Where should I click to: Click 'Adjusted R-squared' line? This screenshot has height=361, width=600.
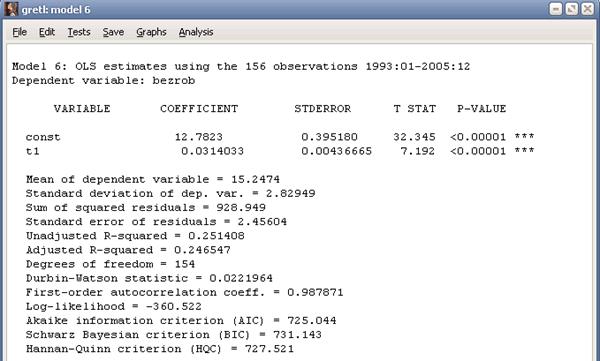[x=128, y=250]
